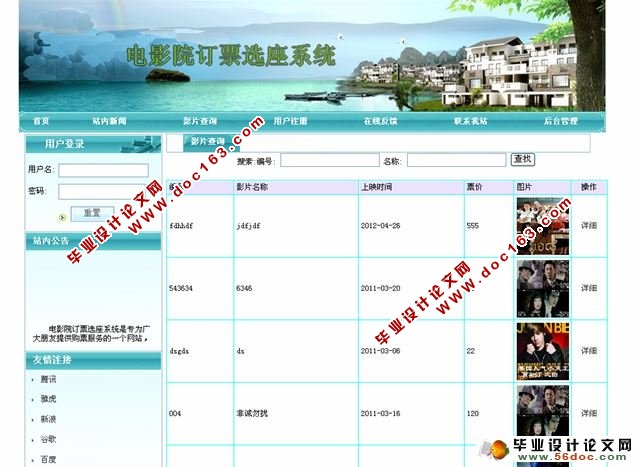
Task: Open 详细 for movie 6346
Action: coord(589,288)
